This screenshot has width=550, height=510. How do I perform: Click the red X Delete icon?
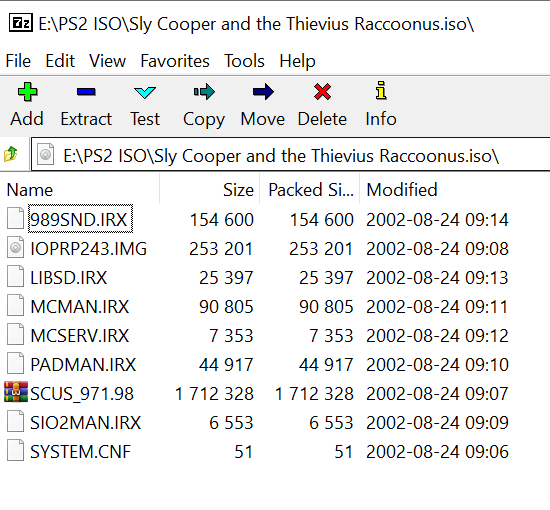[322, 92]
